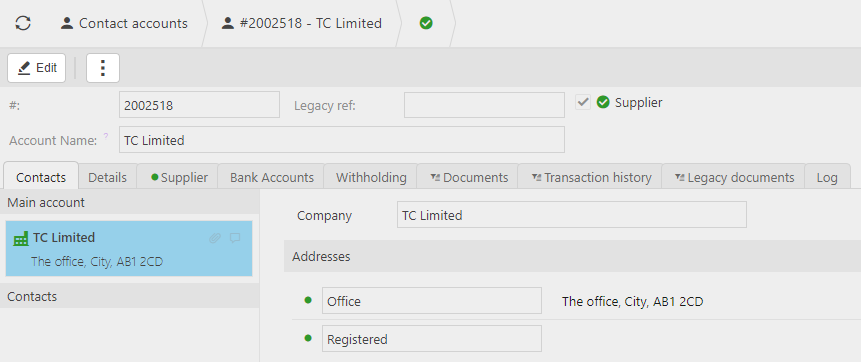The width and height of the screenshot is (861, 362).
Task: Navigate to Contact accounts breadcrumb
Action: [x=124, y=23]
